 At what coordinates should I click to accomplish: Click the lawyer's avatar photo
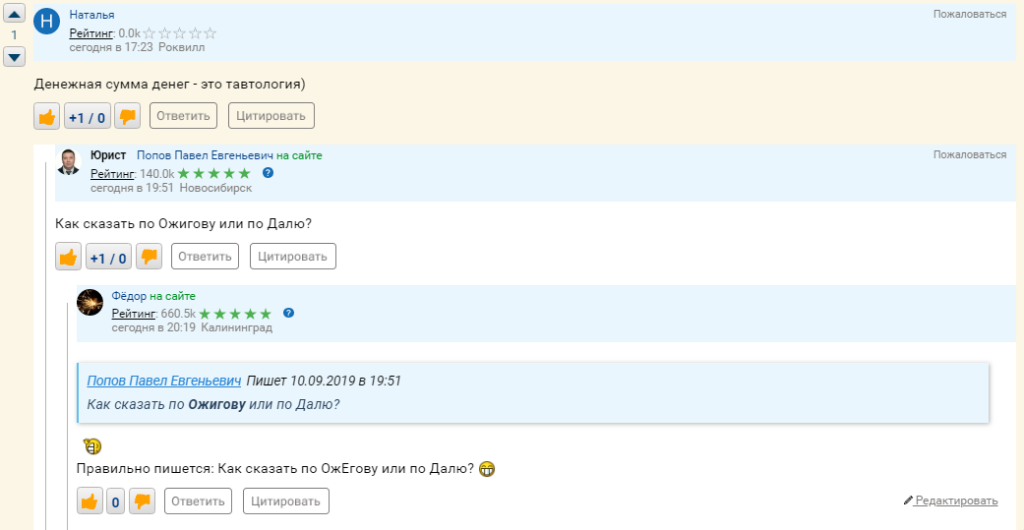68,162
